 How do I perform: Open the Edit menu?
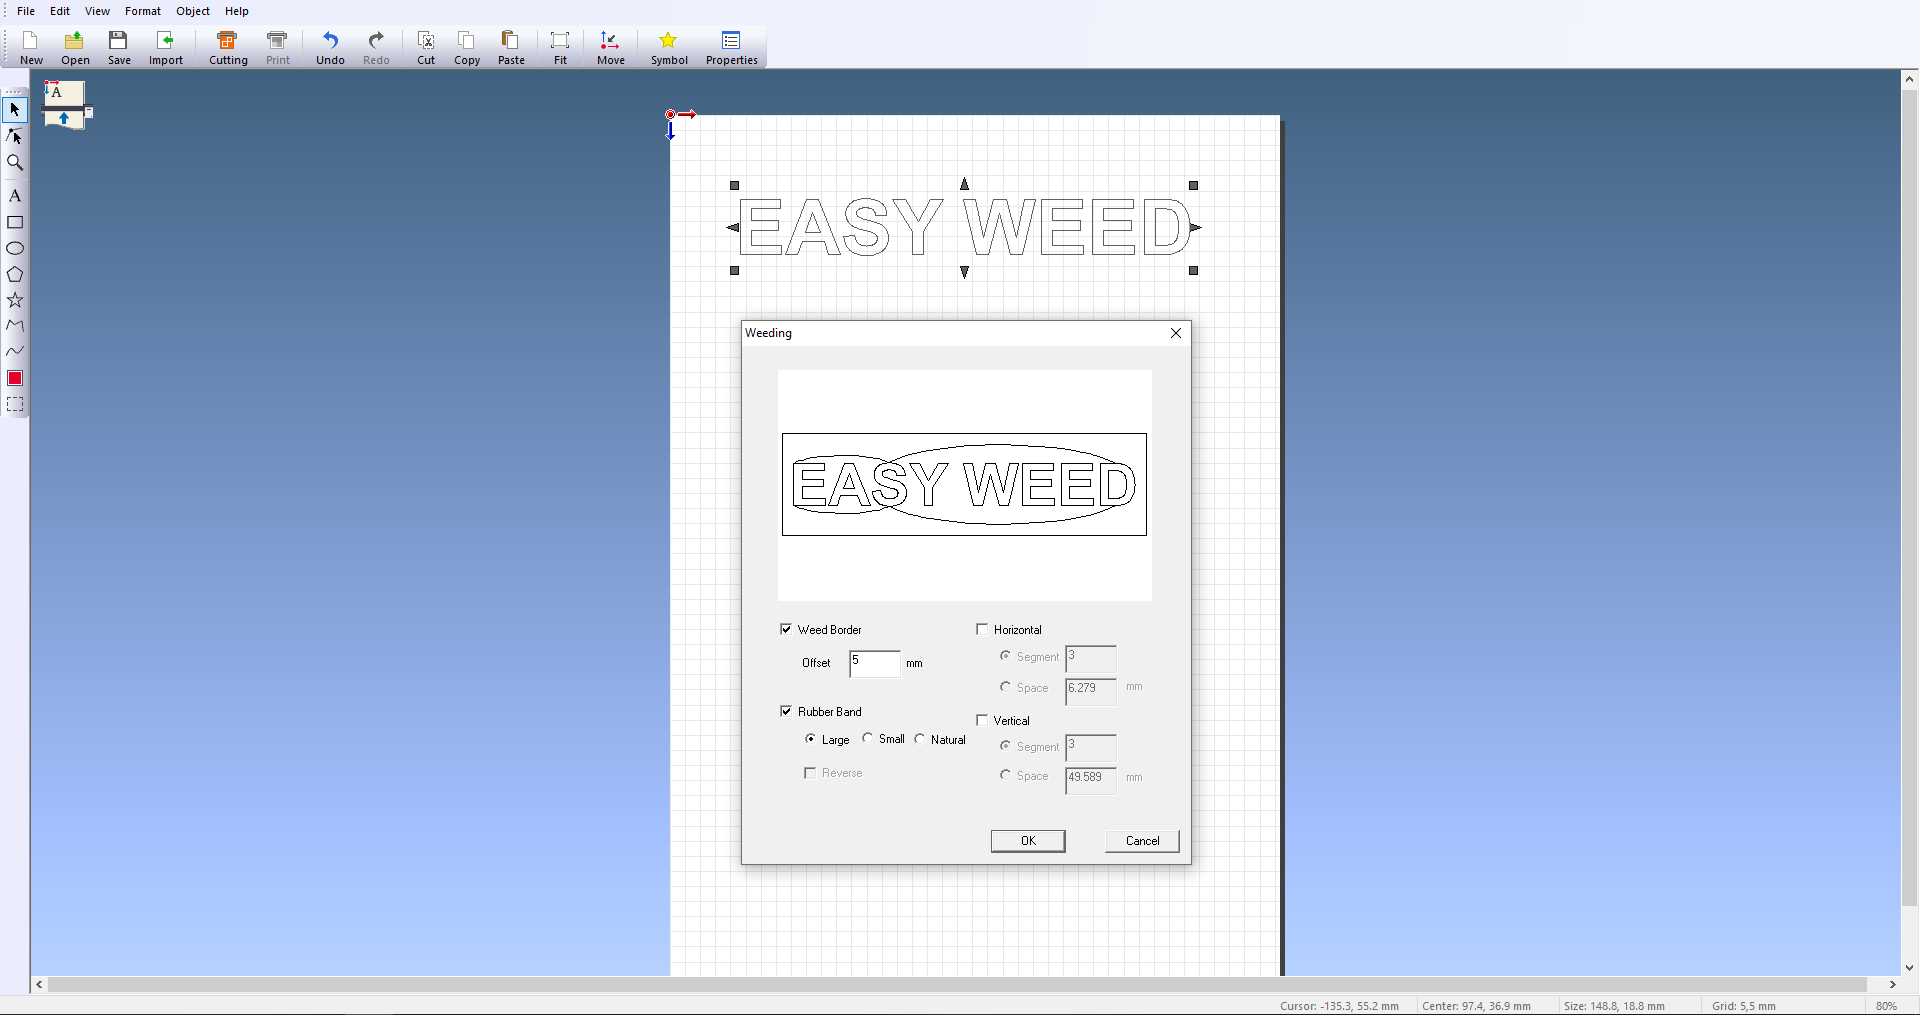[x=60, y=11]
